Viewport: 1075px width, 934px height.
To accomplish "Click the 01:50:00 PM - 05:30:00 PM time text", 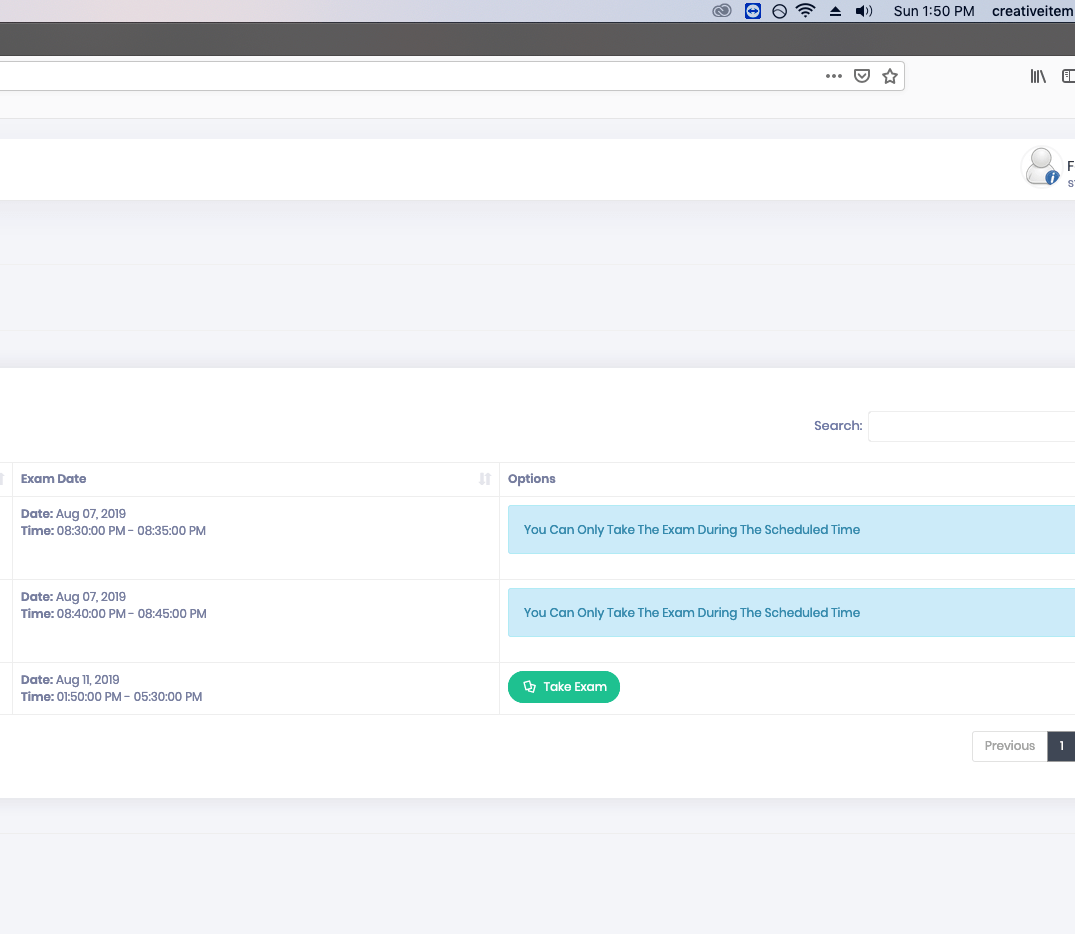I will click(130, 697).
